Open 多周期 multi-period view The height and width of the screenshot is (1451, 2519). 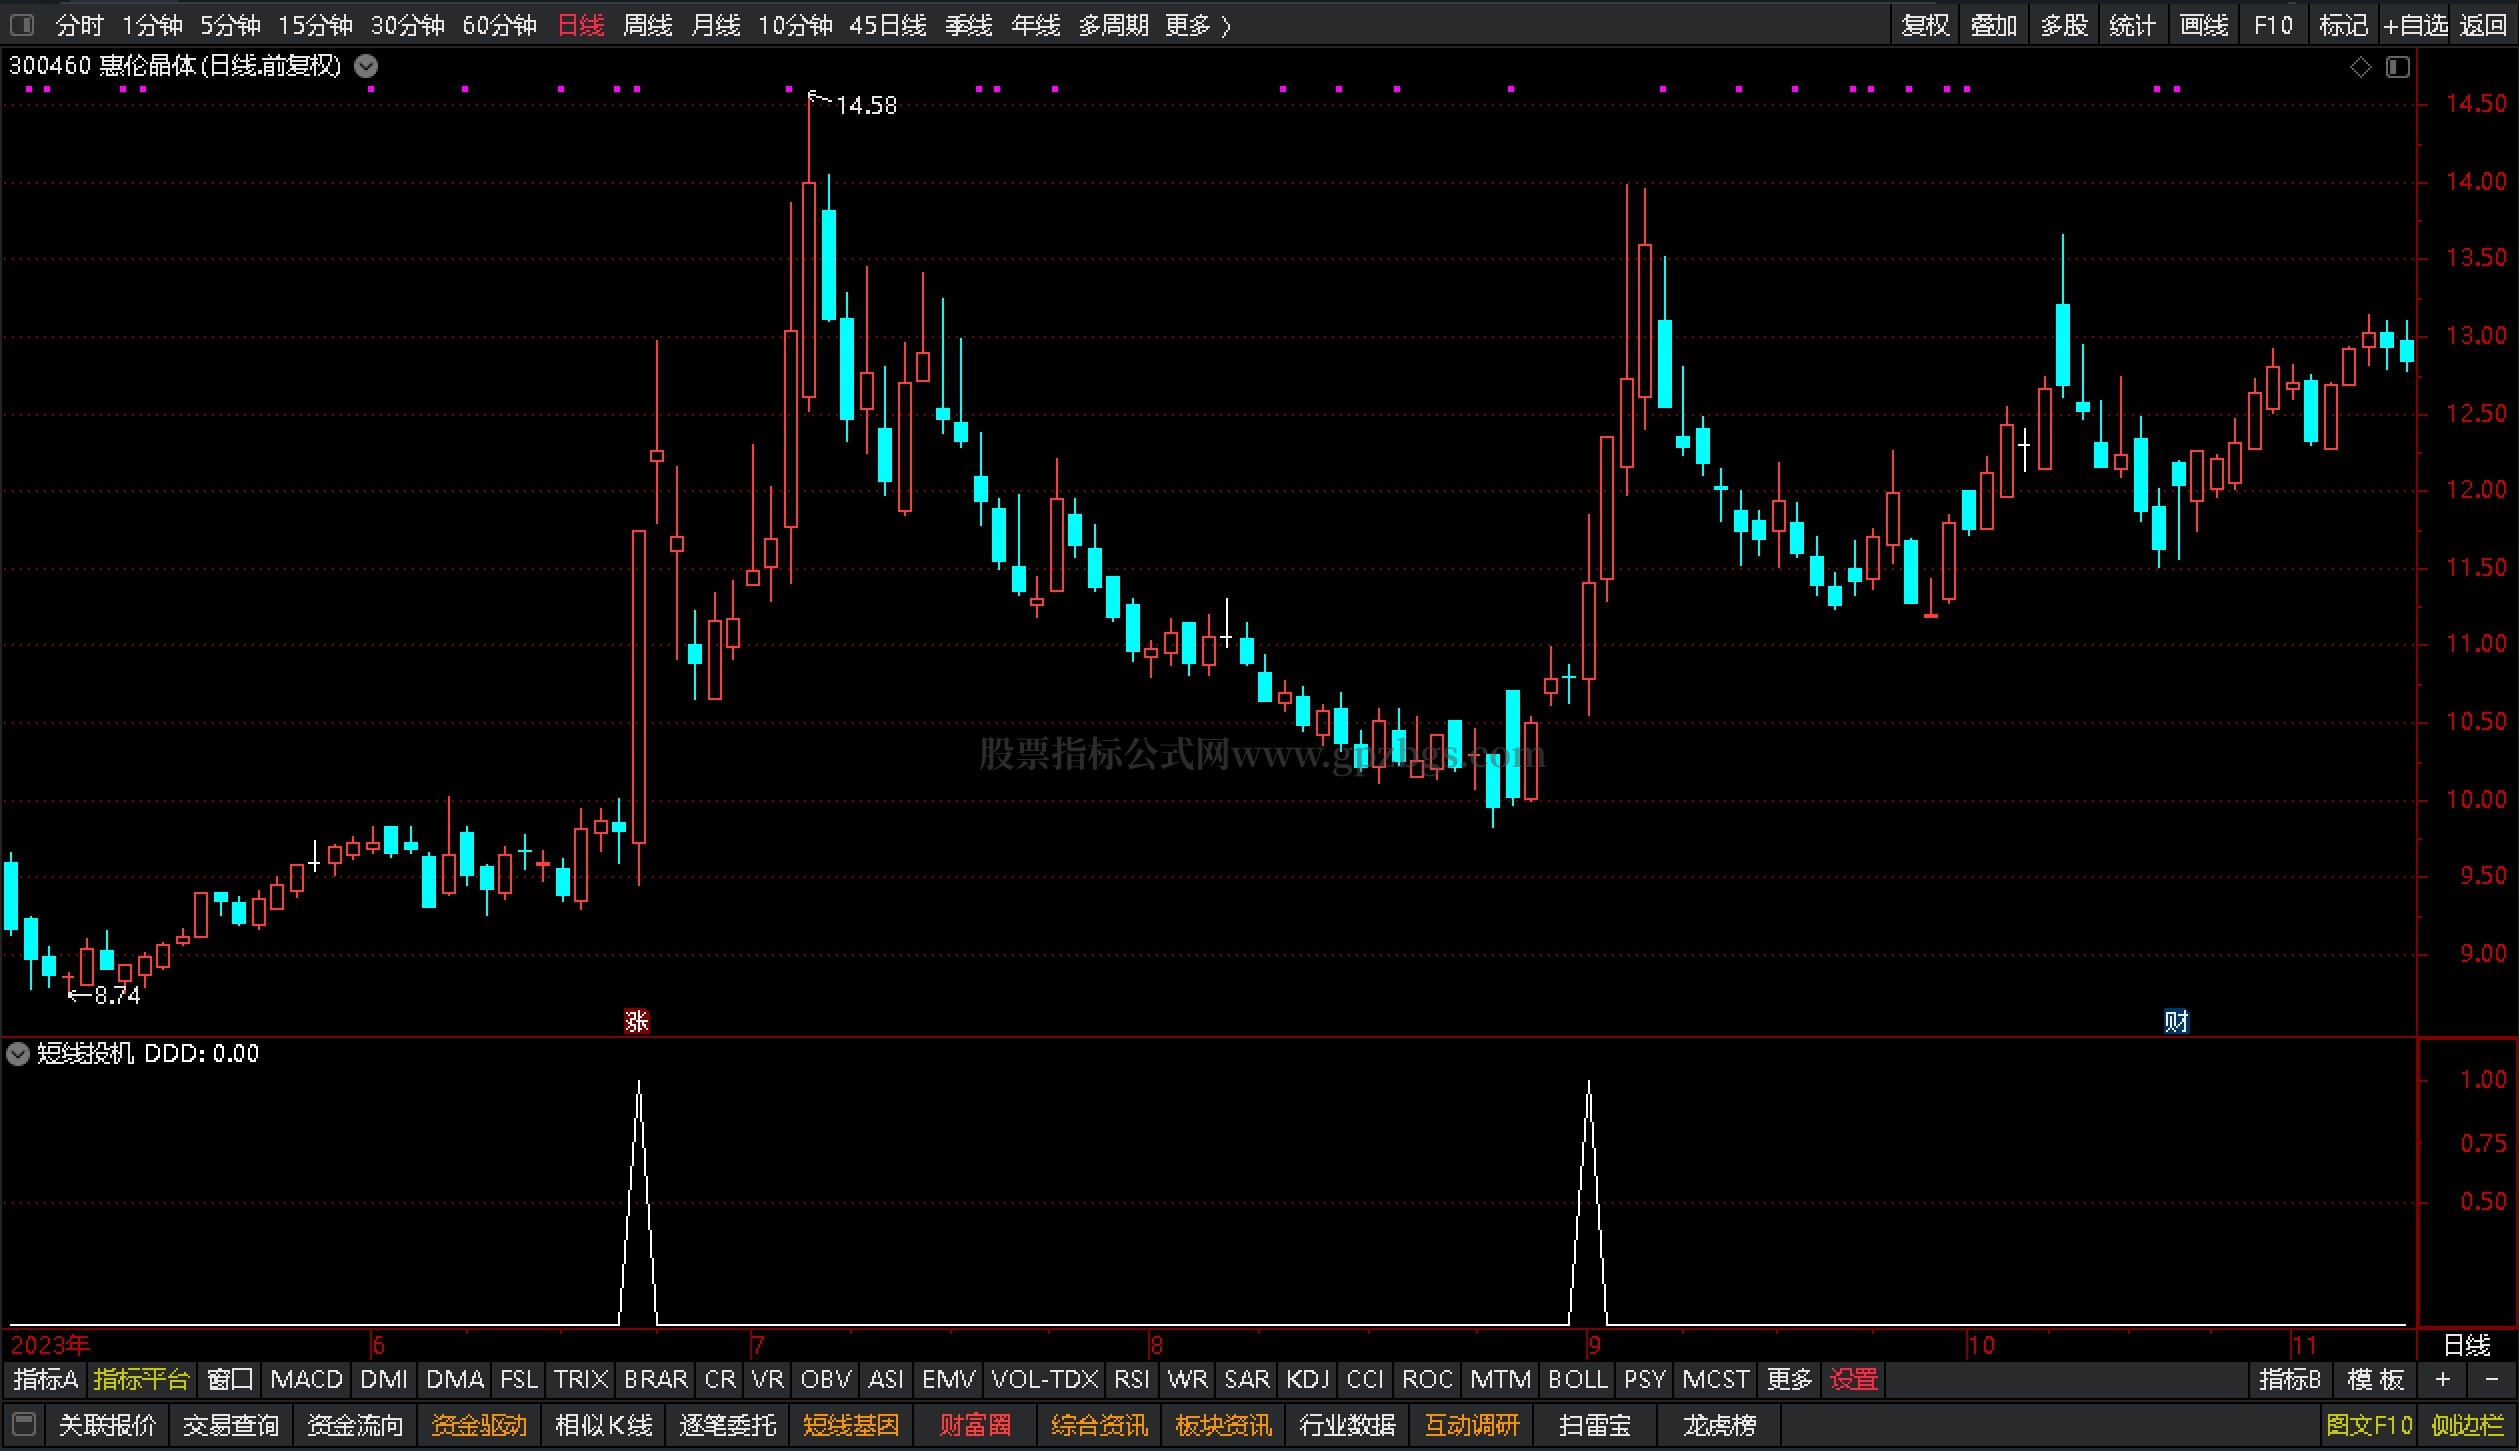(x=1113, y=25)
